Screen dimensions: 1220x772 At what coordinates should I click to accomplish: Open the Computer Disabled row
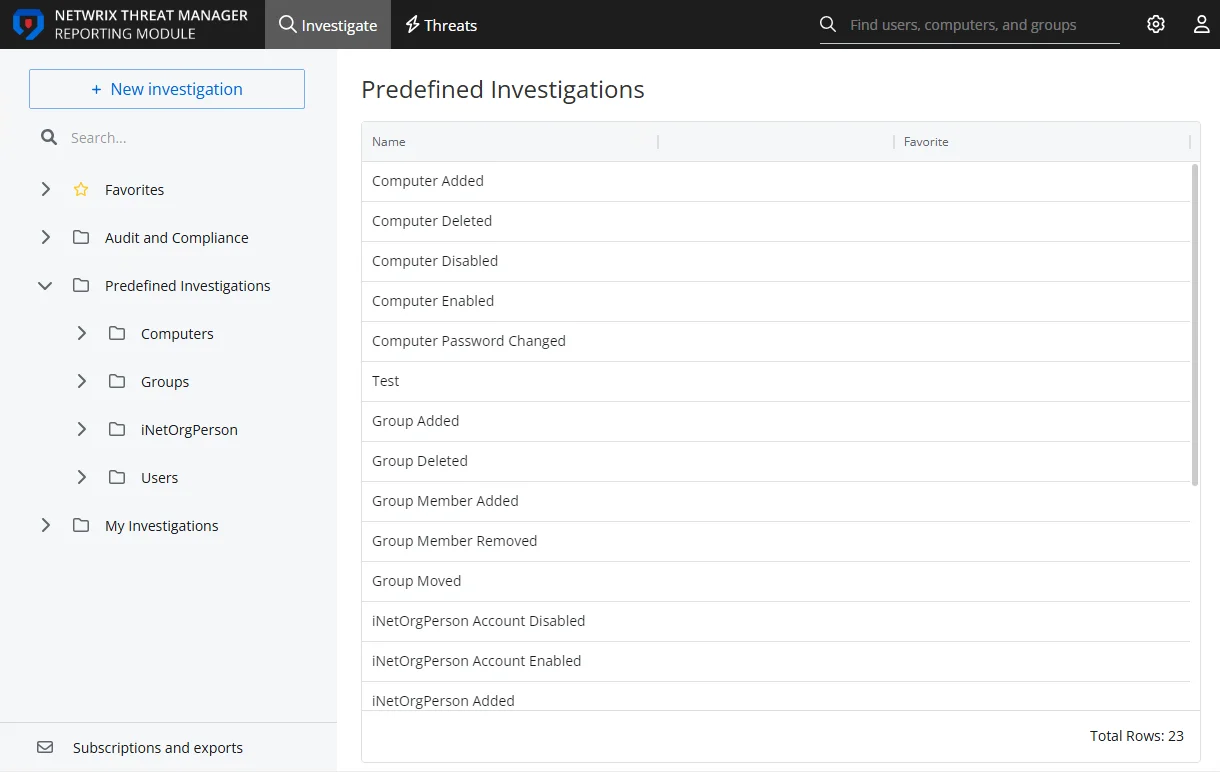click(x=776, y=261)
